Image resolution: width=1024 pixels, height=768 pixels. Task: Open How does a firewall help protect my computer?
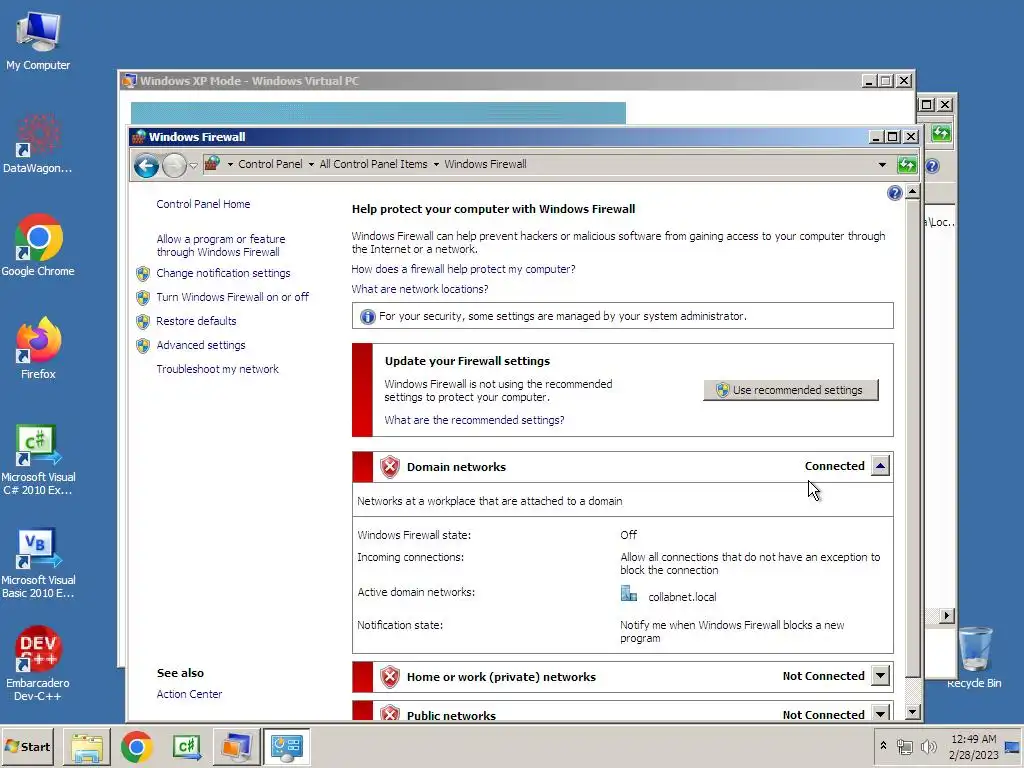(x=463, y=269)
